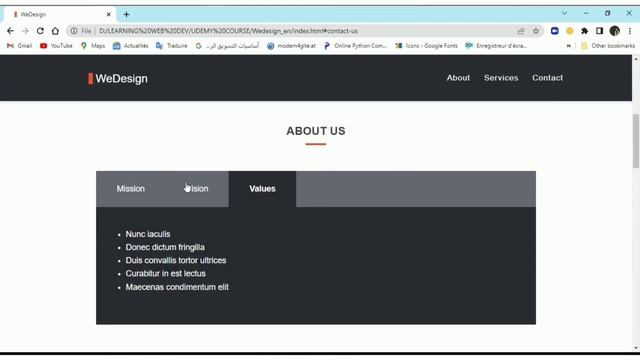Open the Services nav link
640x360 pixels.
point(501,78)
